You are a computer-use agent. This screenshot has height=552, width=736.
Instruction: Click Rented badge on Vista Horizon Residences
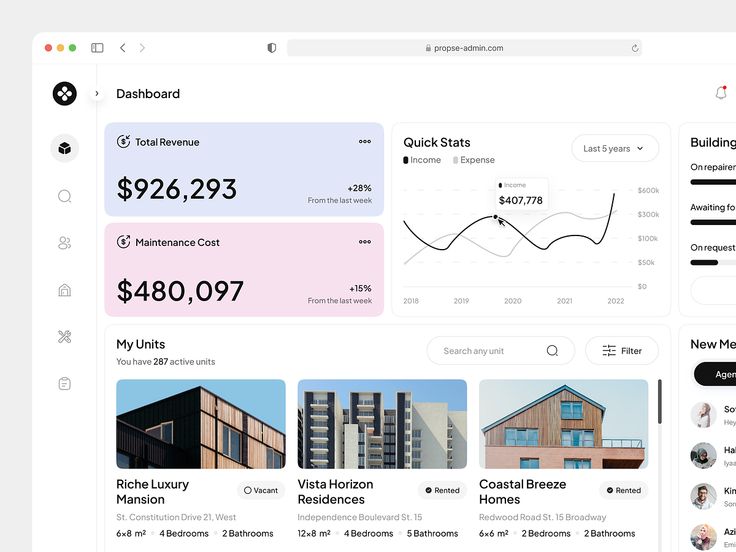click(442, 490)
